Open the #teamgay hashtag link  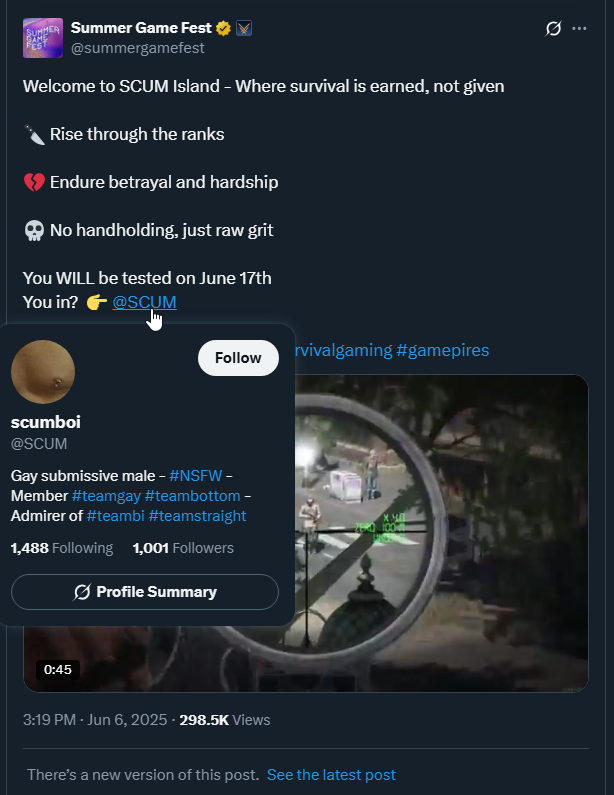click(106, 496)
